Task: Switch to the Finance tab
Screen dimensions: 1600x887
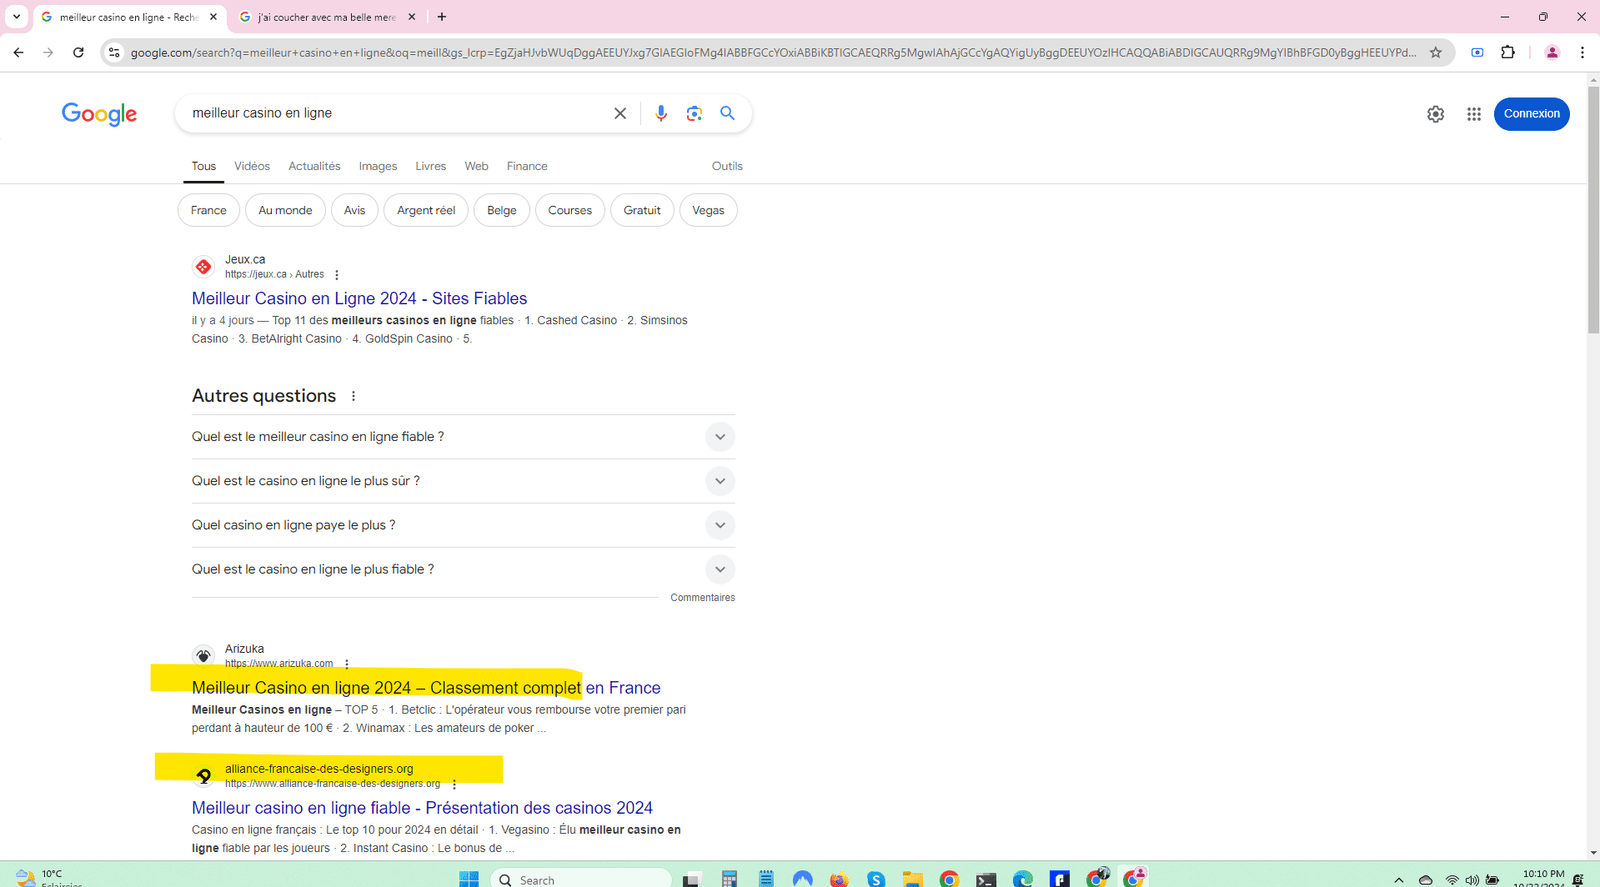Action: coord(527,166)
